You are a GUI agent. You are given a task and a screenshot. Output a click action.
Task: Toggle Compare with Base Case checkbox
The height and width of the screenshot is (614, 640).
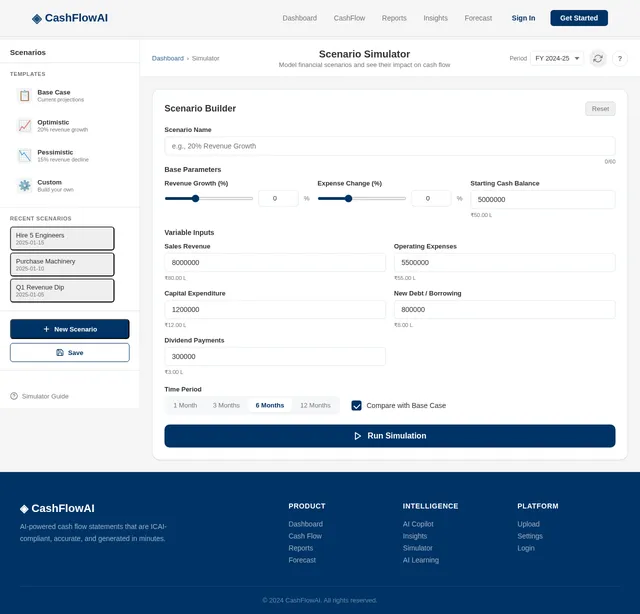click(x=356, y=405)
